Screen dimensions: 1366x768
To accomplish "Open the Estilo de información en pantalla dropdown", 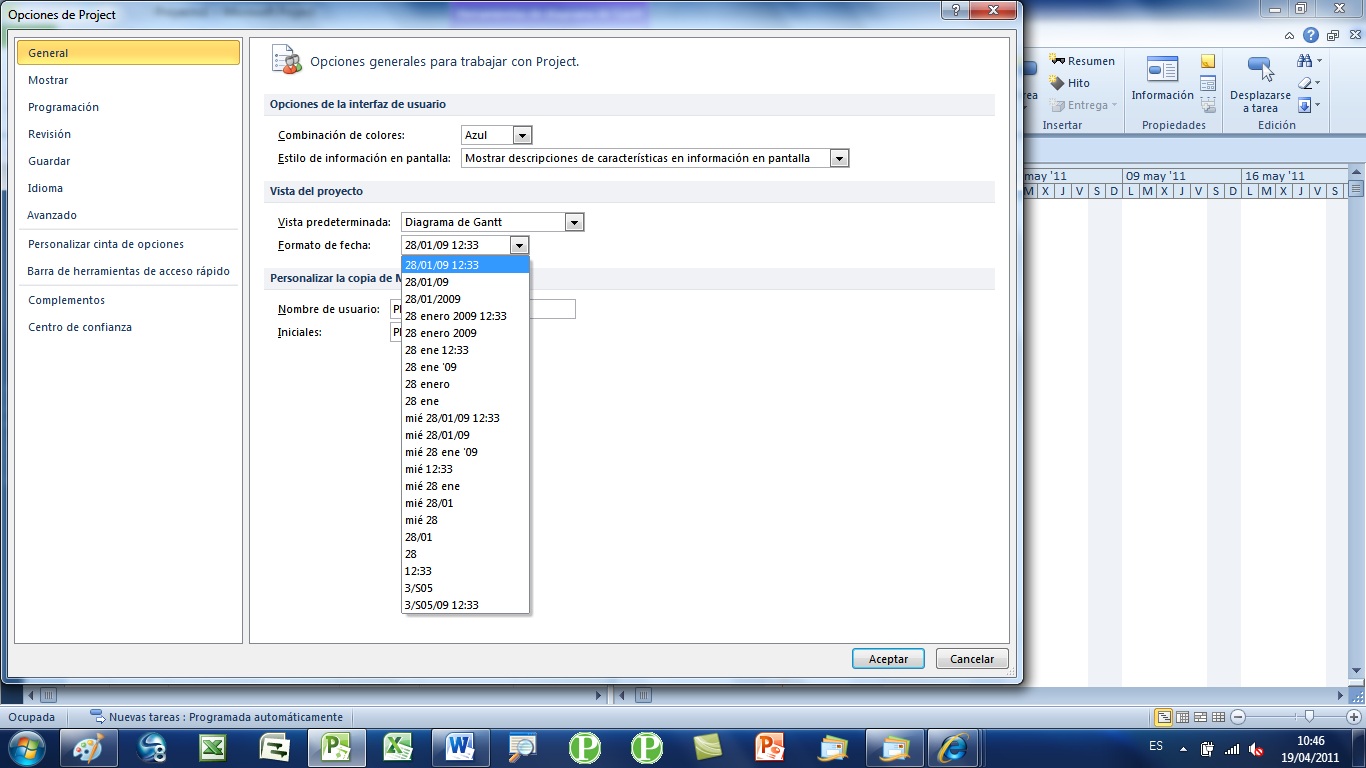I will click(x=839, y=158).
